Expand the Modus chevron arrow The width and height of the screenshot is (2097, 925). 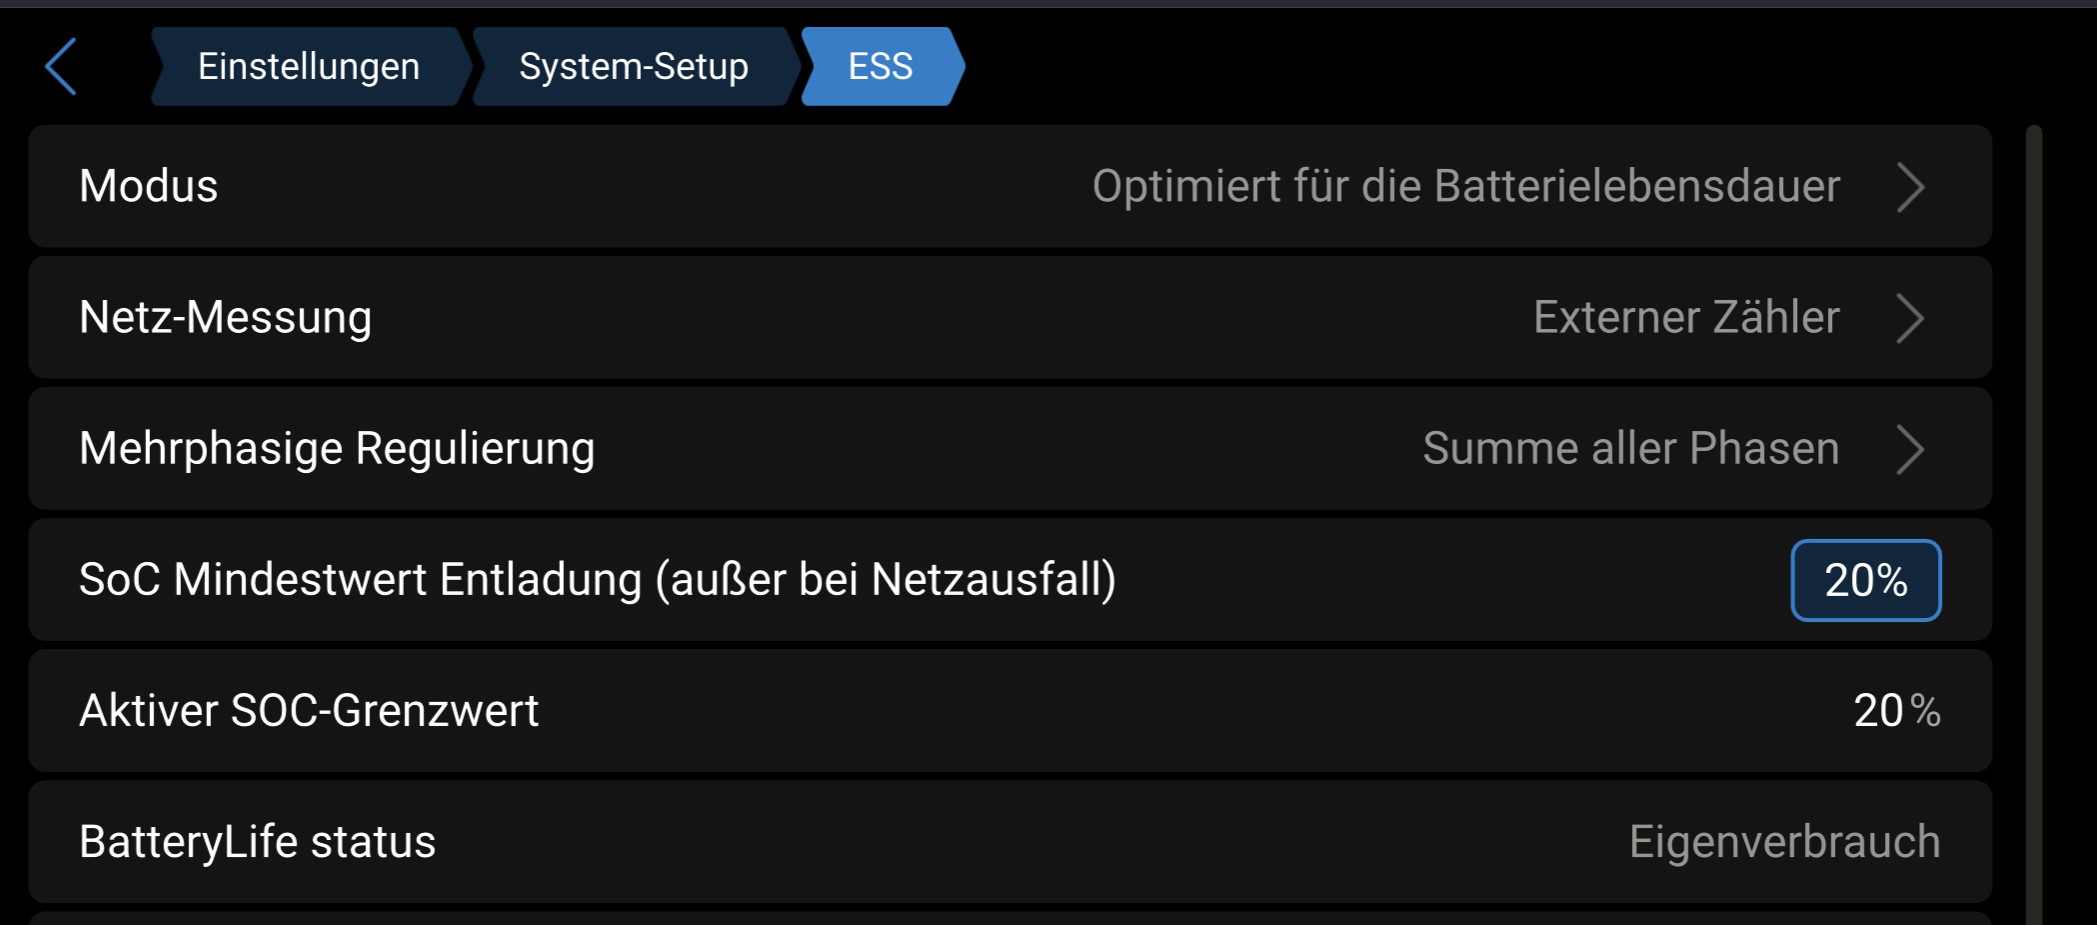point(1910,187)
